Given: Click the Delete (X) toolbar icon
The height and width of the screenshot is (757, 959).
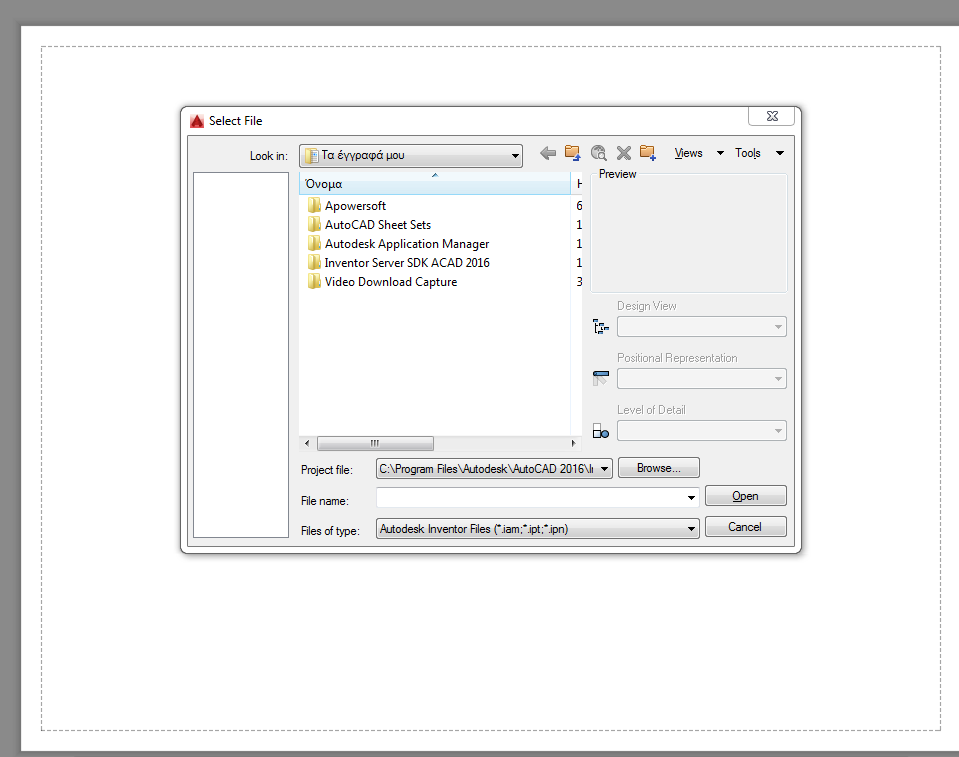Looking at the screenshot, I should tap(623, 153).
